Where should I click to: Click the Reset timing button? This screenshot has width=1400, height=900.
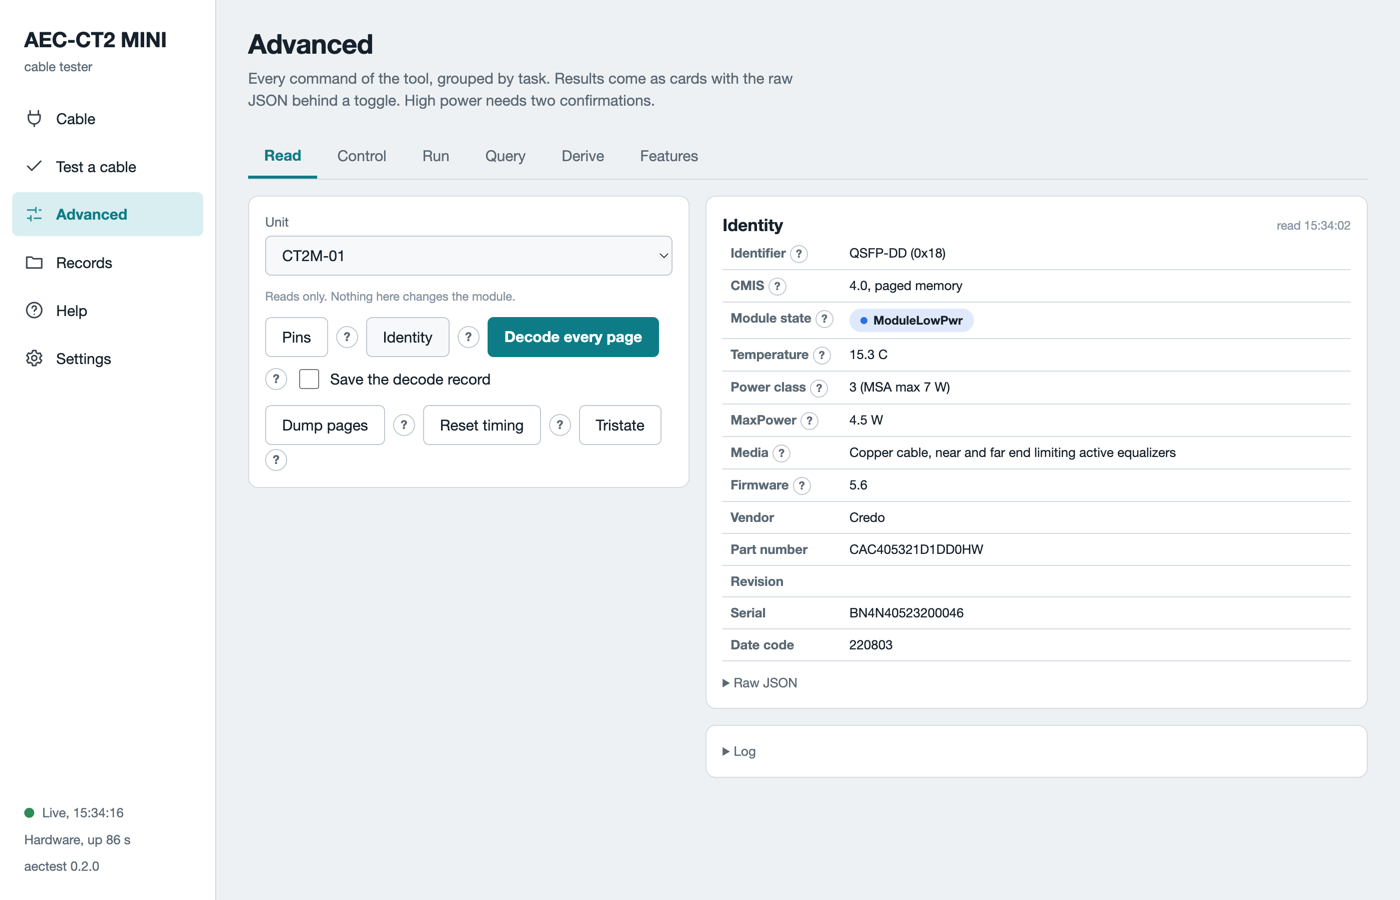point(481,425)
